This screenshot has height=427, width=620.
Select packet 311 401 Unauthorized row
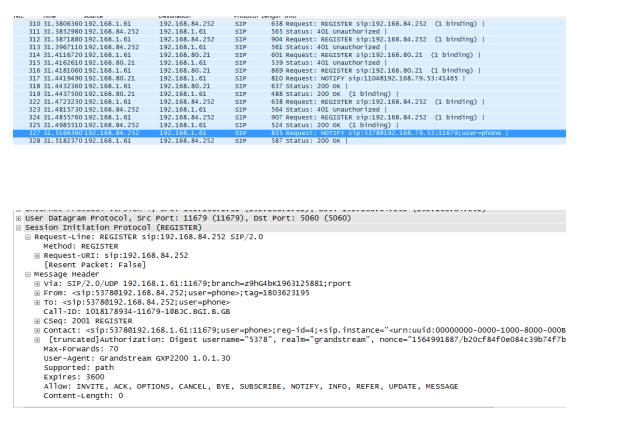coord(289,32)
